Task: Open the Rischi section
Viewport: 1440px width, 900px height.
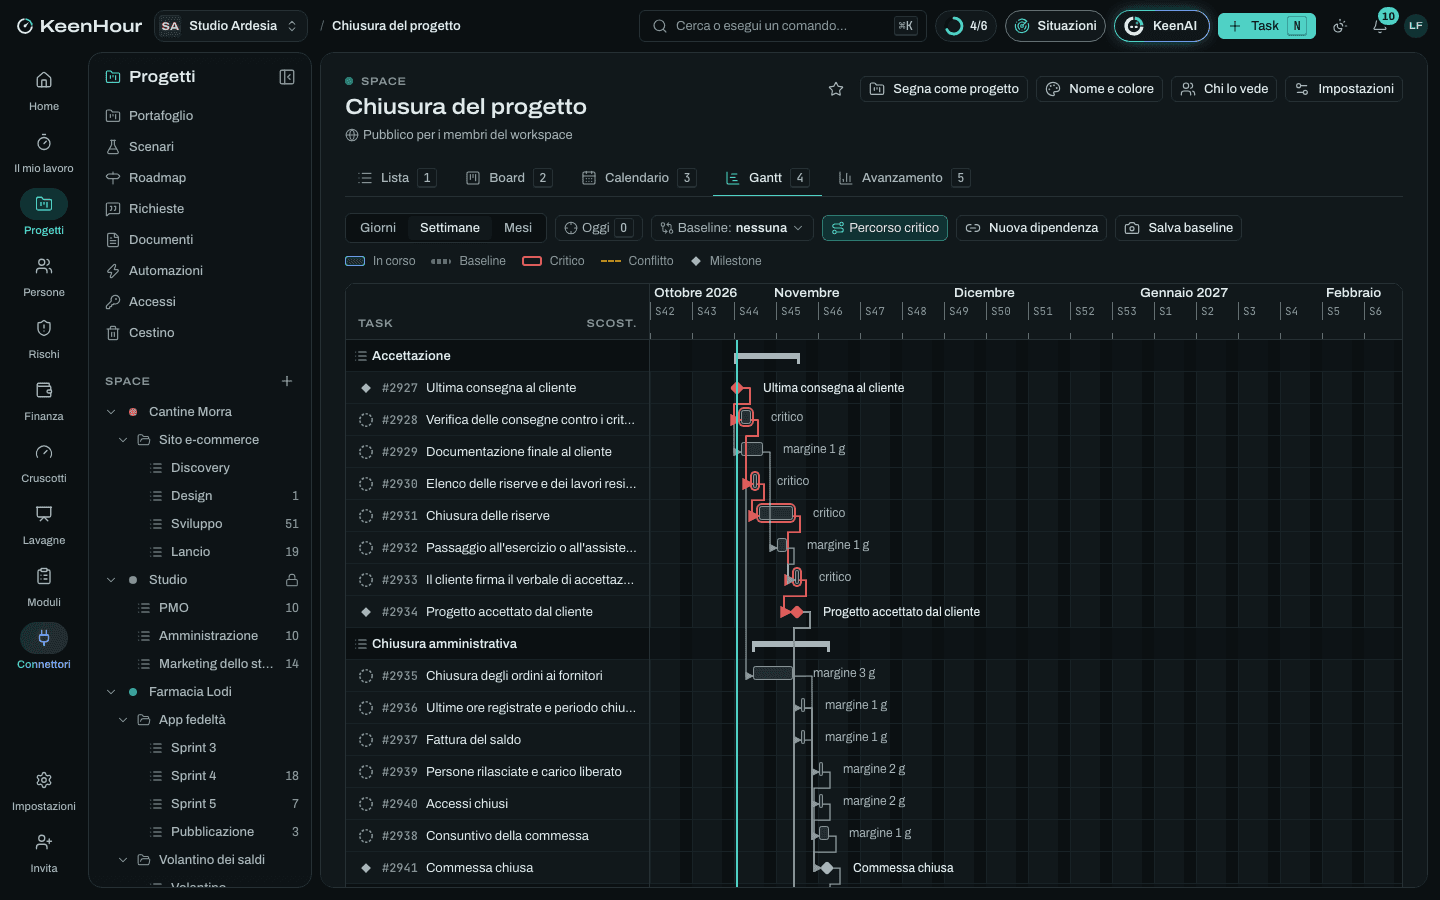Action: (x=44, y=338)
